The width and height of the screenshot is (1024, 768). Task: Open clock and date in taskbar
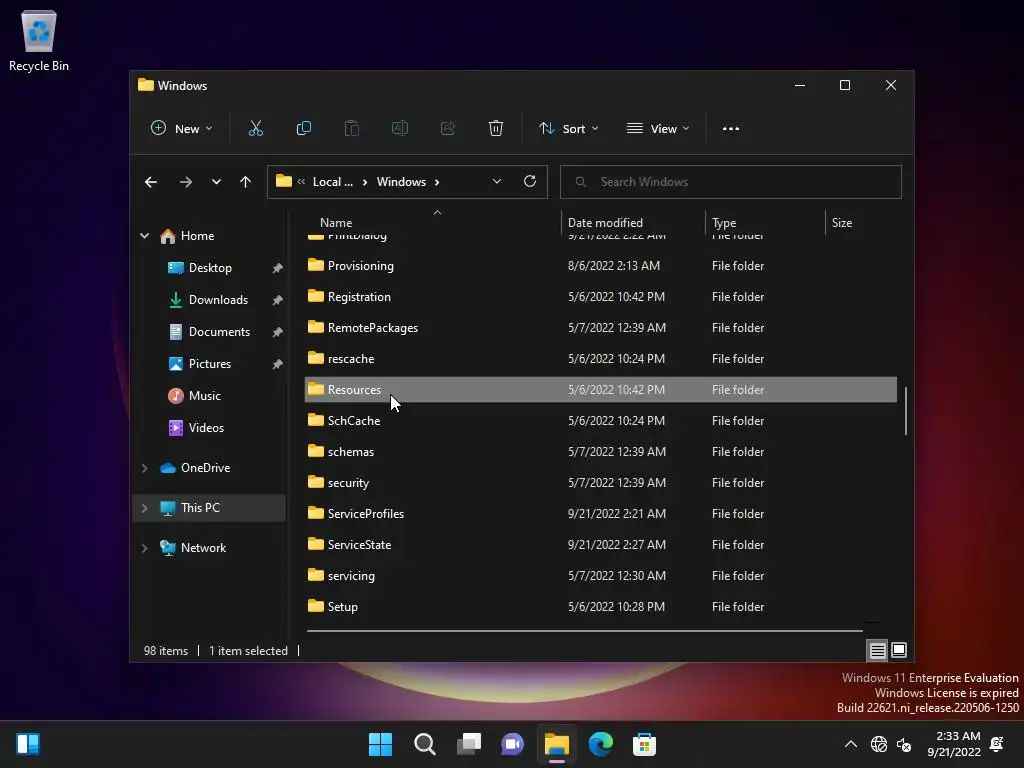pyautogui.click(x=953, y=744)
